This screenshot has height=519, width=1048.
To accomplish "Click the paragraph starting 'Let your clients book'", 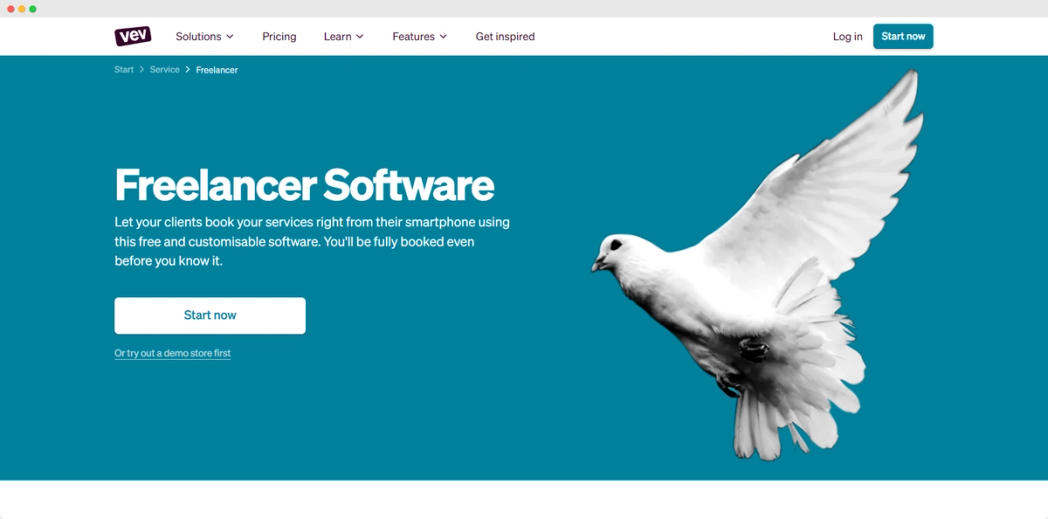I will [312, 242].
